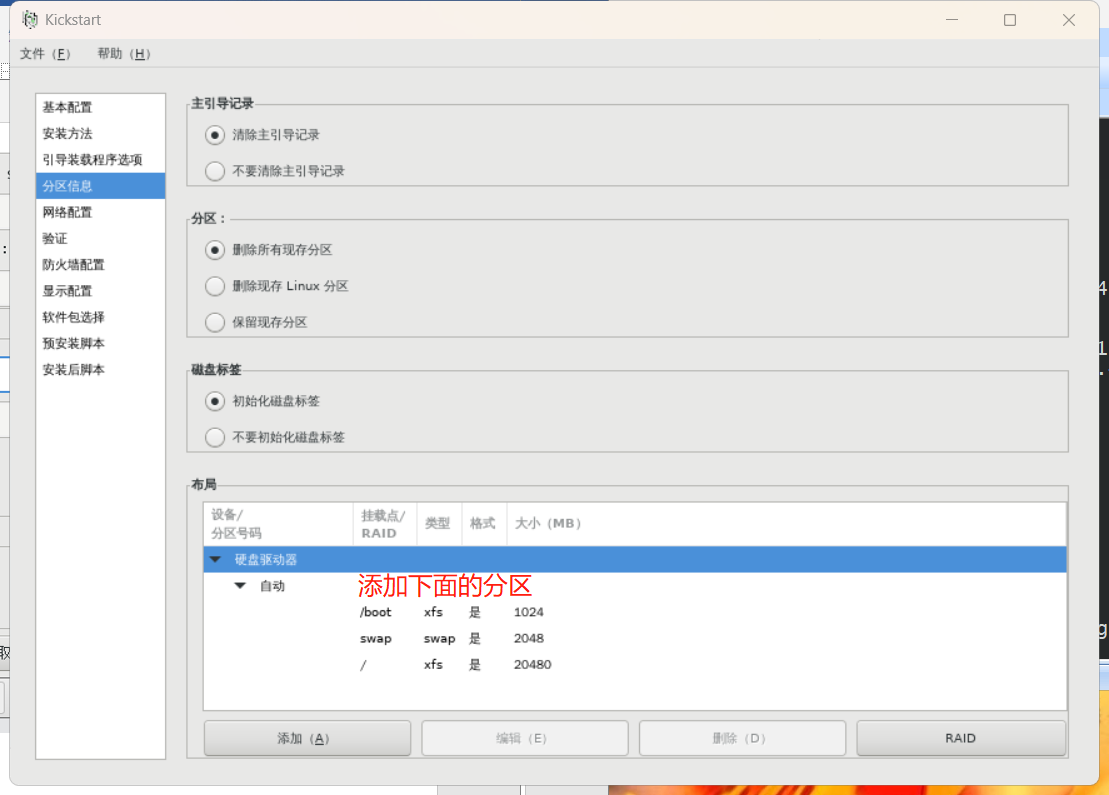1109x795 pixels.
Task: Click the 类型 column header
Action: (x=439, y=523)
